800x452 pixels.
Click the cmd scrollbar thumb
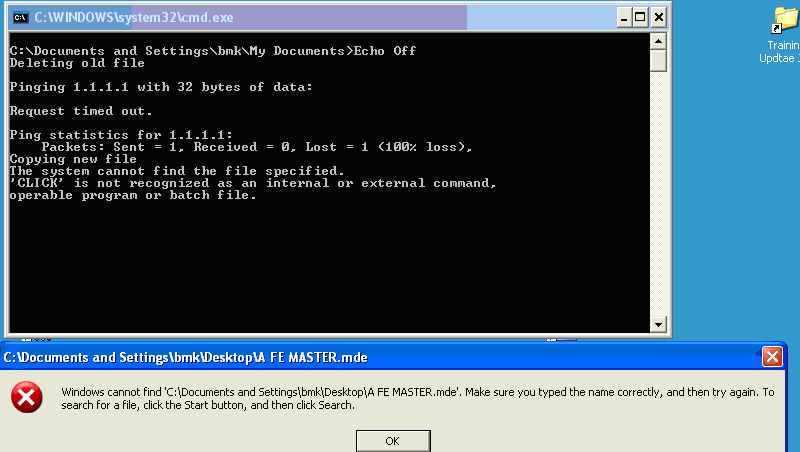[658, 61]
